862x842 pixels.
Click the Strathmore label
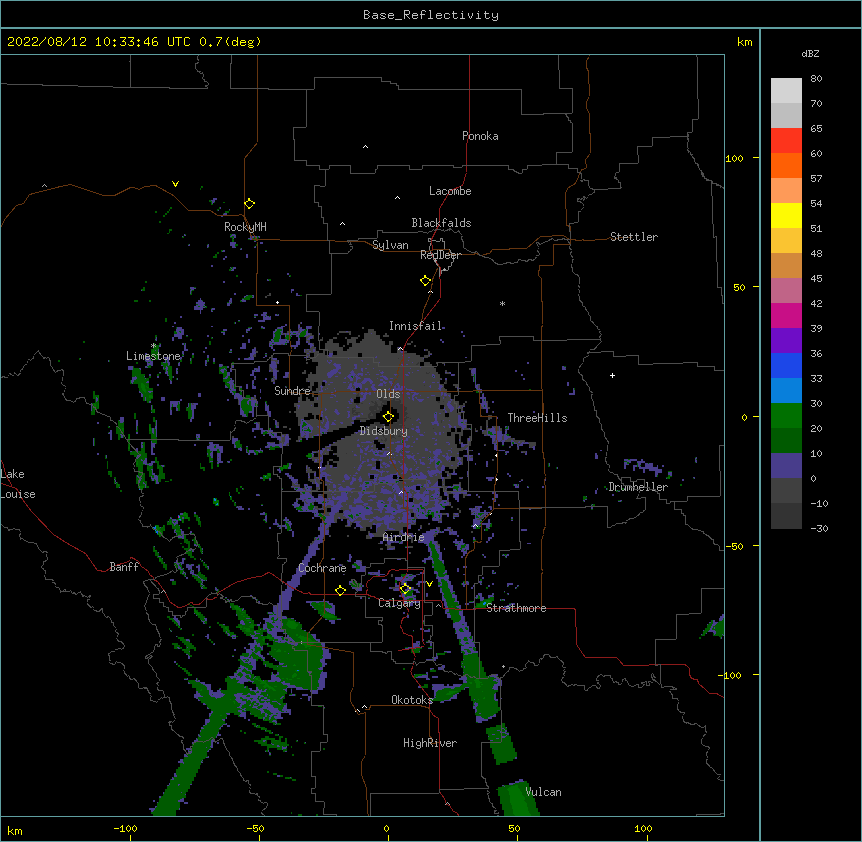coord(516,608)
